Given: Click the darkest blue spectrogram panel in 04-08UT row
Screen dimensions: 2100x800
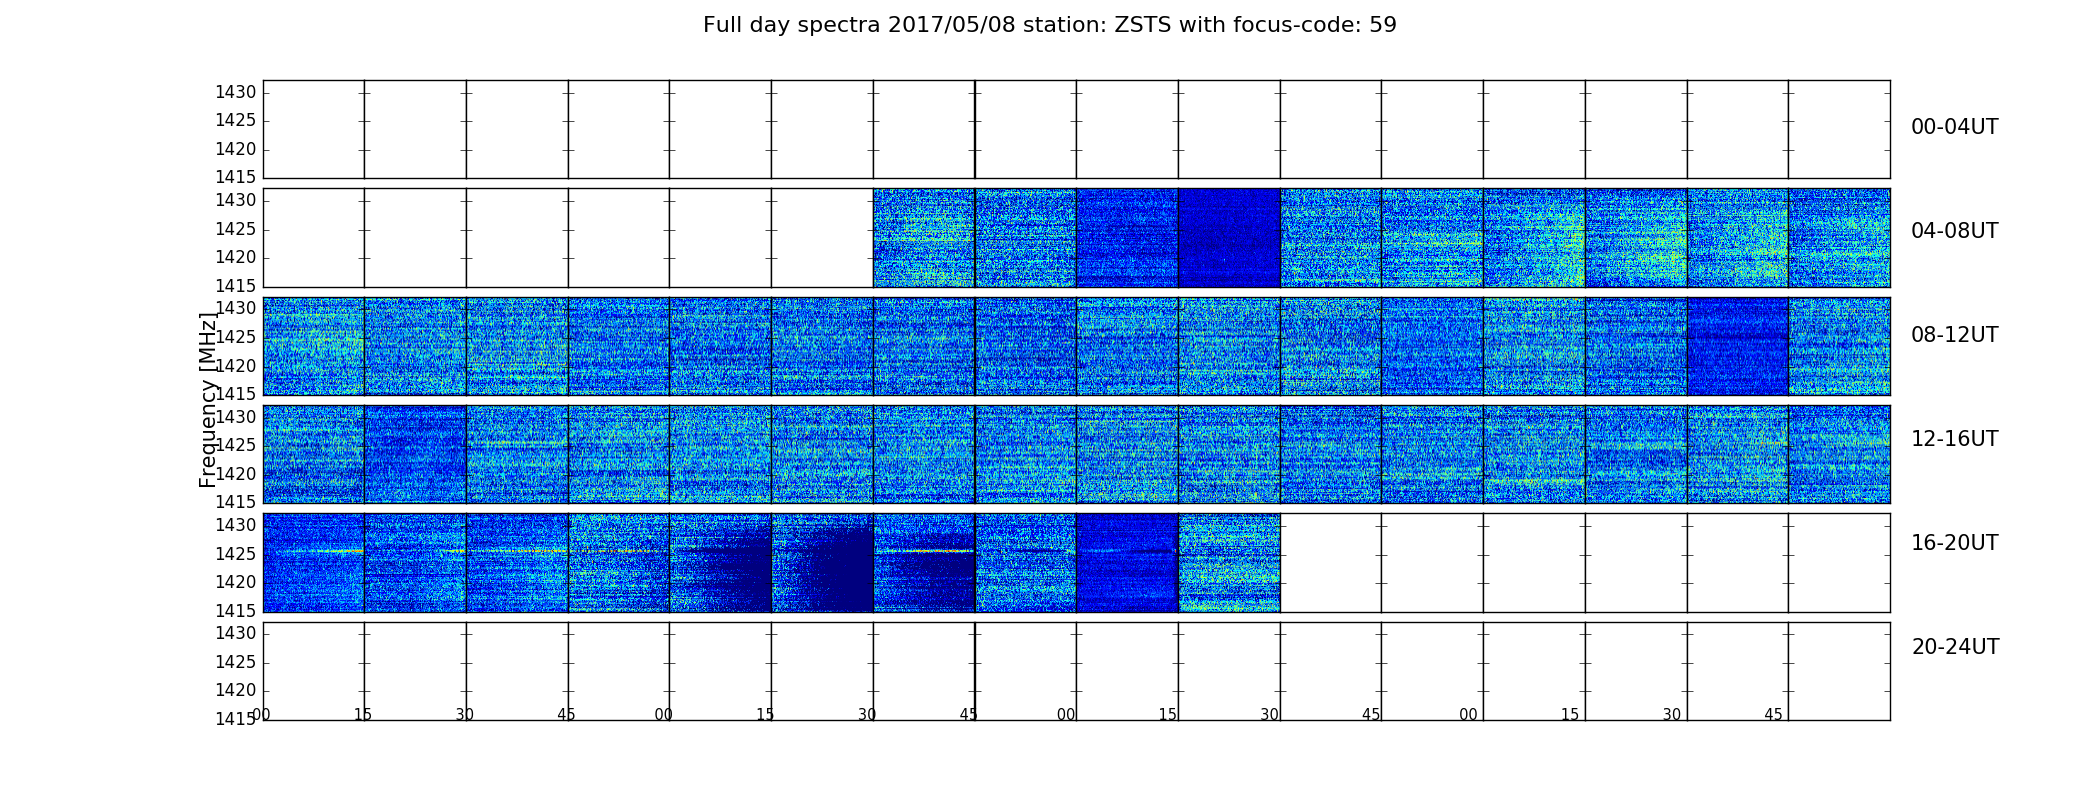Looking at the screenshot, I should pos(1229,238).
